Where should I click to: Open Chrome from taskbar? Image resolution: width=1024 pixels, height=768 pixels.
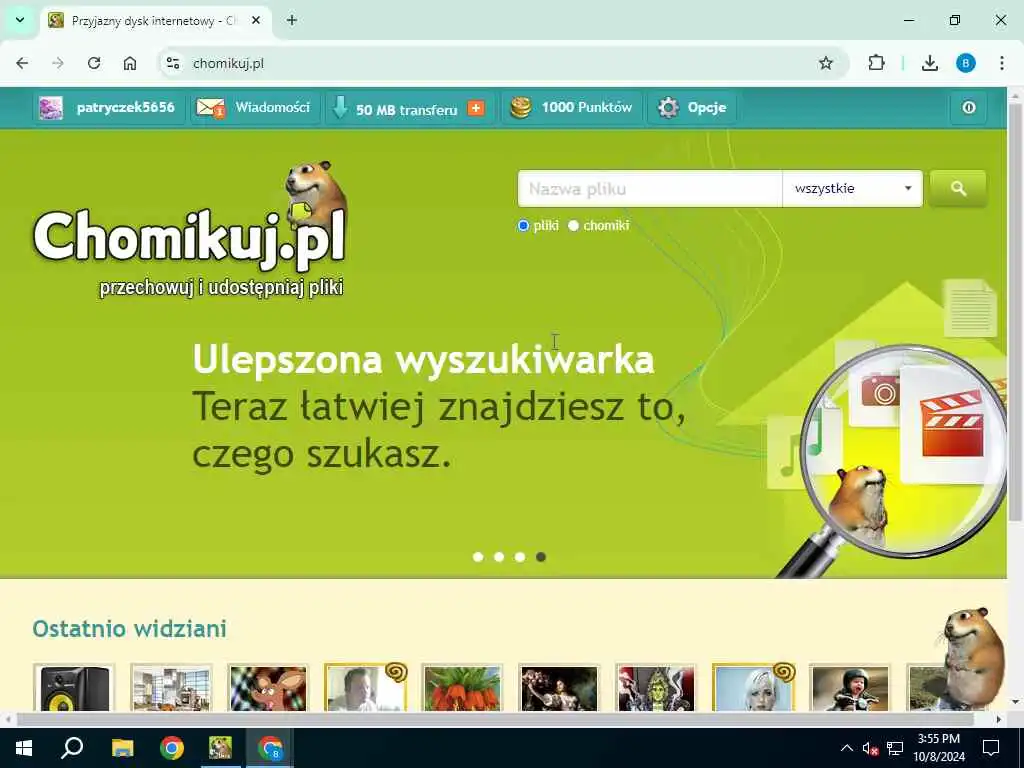click(x=172, y=748)
